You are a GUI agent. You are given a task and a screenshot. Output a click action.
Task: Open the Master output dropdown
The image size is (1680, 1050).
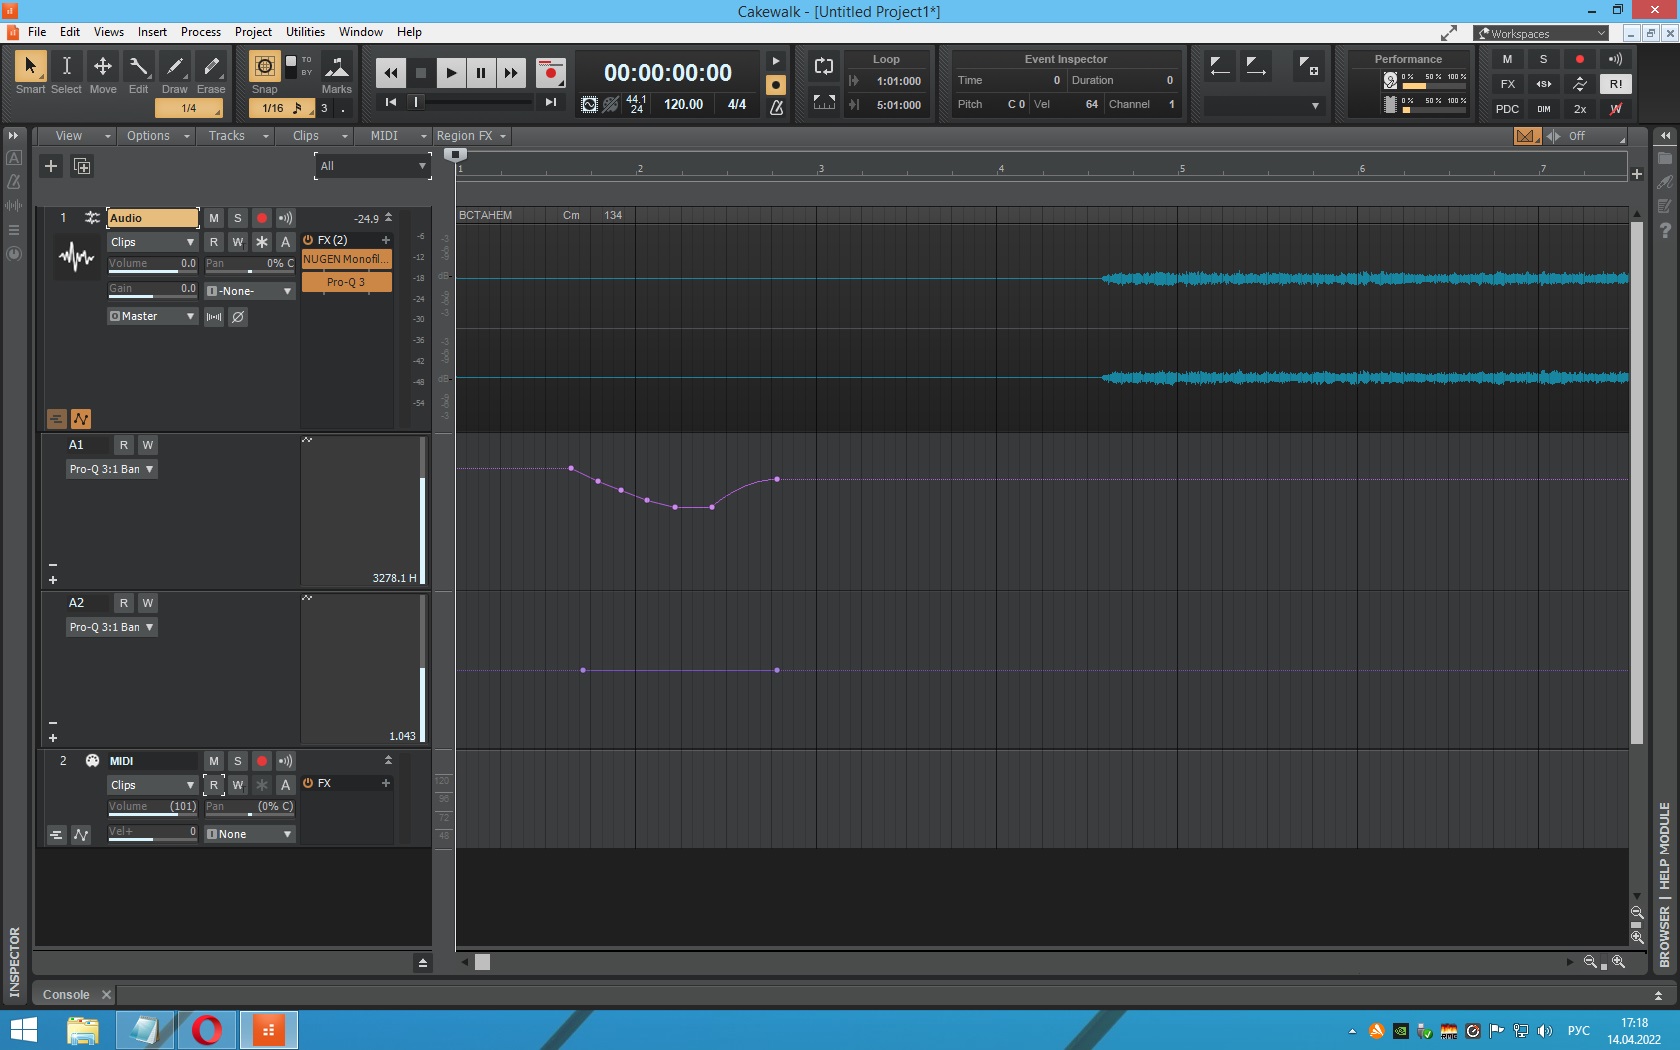point(152,316)
